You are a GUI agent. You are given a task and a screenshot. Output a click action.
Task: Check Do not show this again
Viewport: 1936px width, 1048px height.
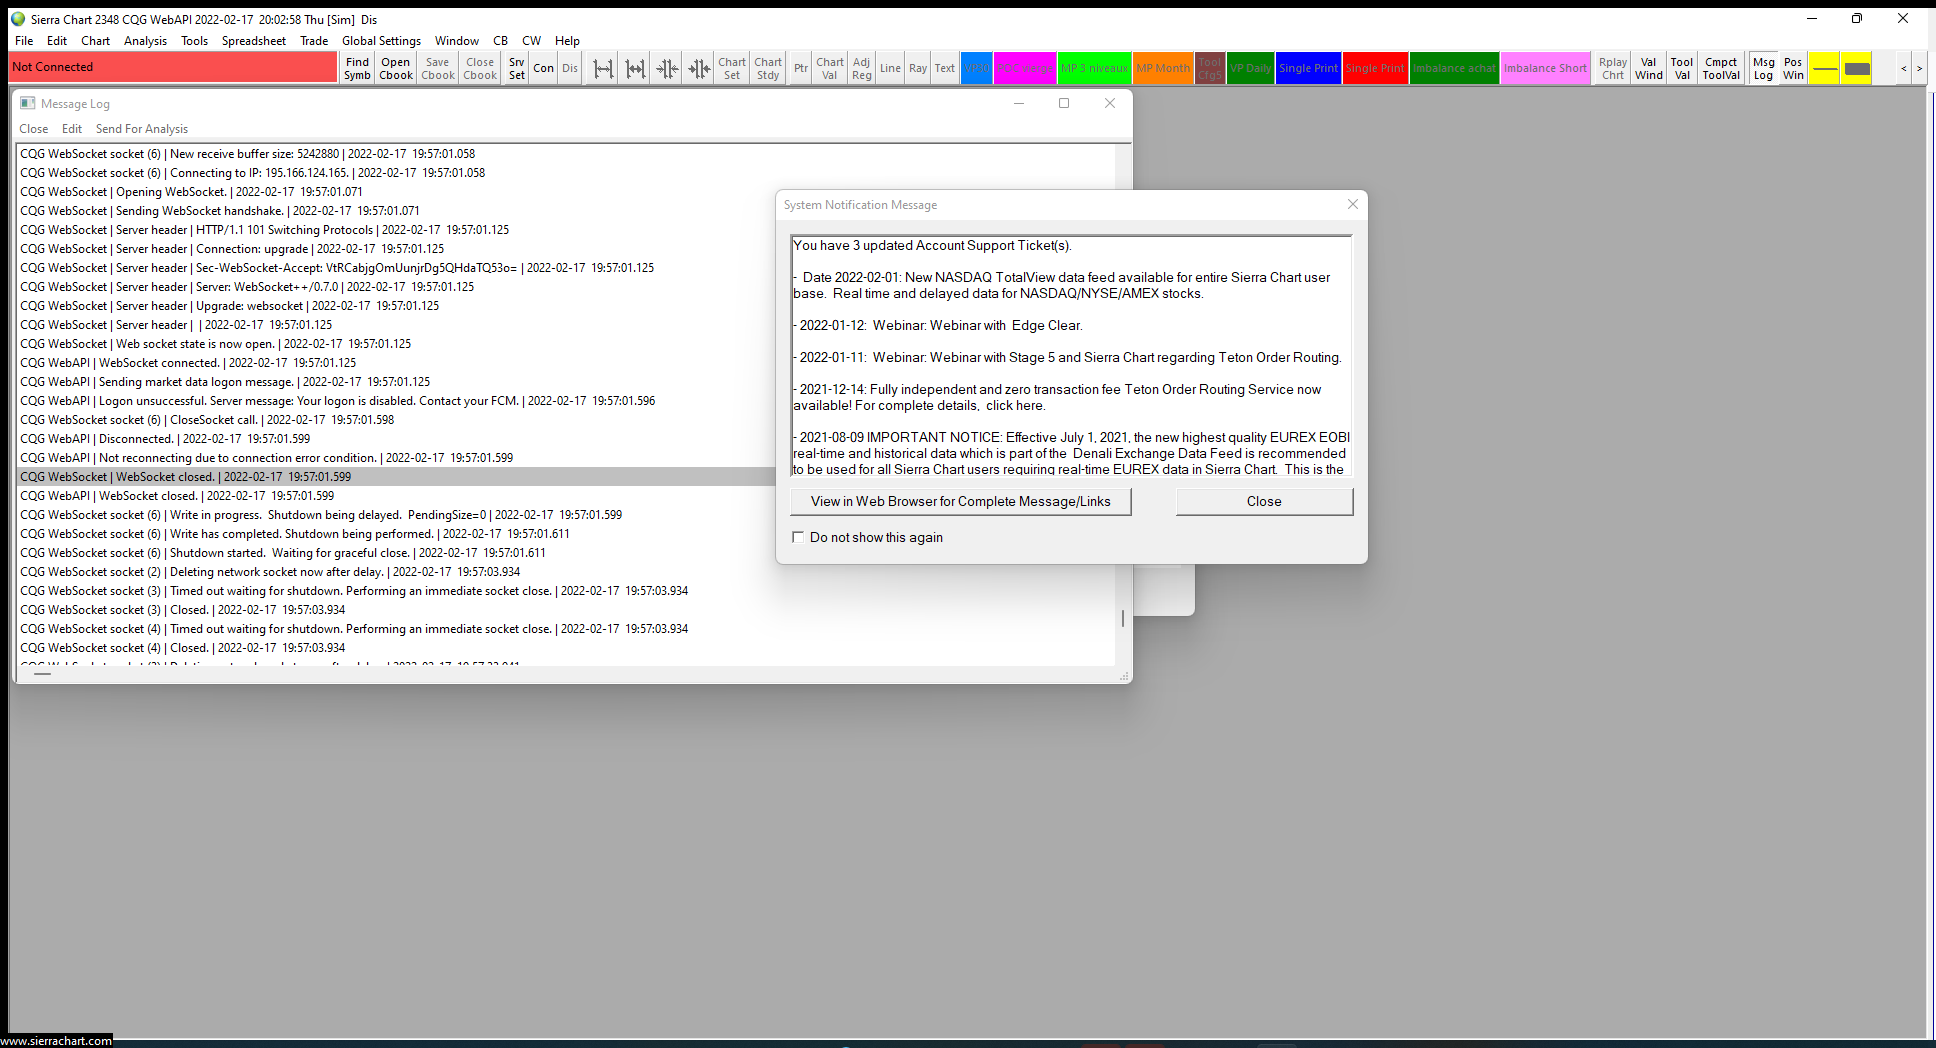(x=798, y=537)
